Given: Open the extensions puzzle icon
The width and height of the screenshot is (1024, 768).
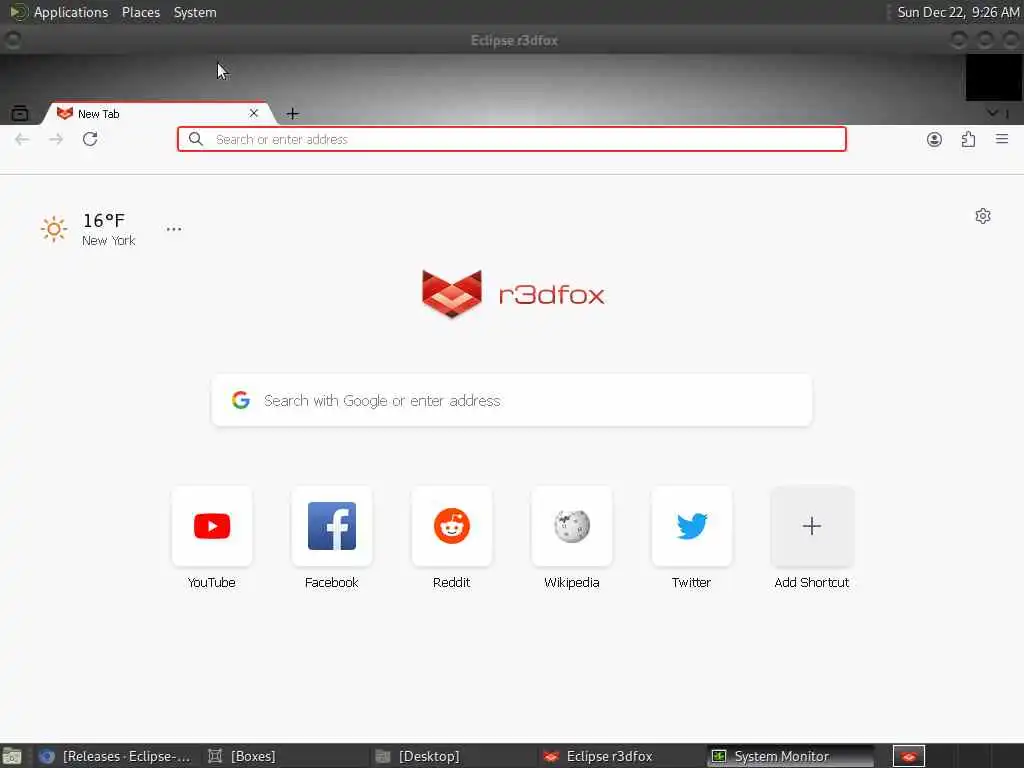Looking at the screenshot, I should click(968, 139).
